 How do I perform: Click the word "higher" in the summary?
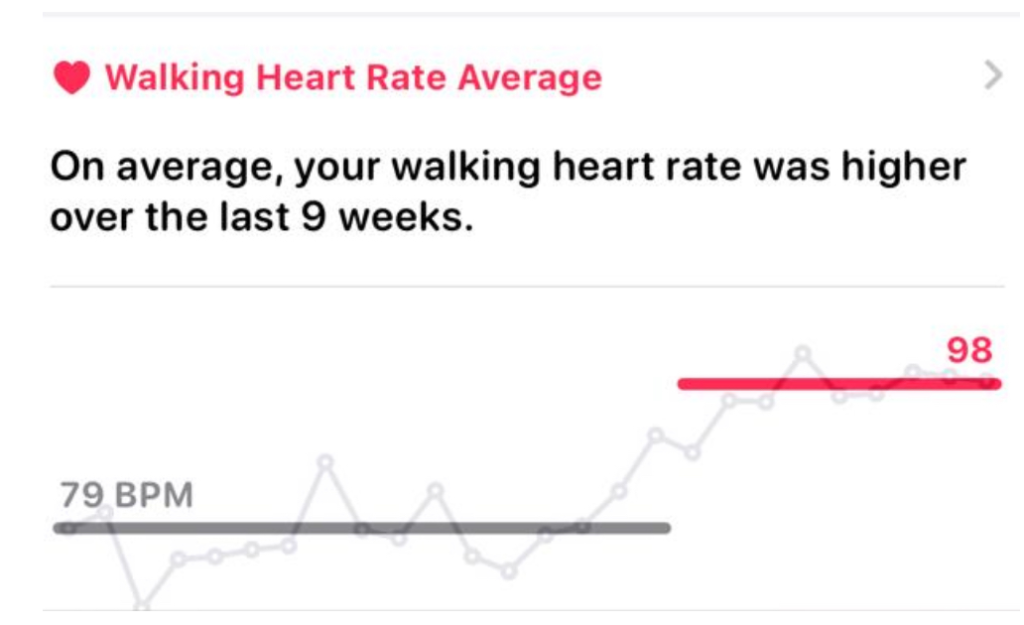[x=904, y=167]
